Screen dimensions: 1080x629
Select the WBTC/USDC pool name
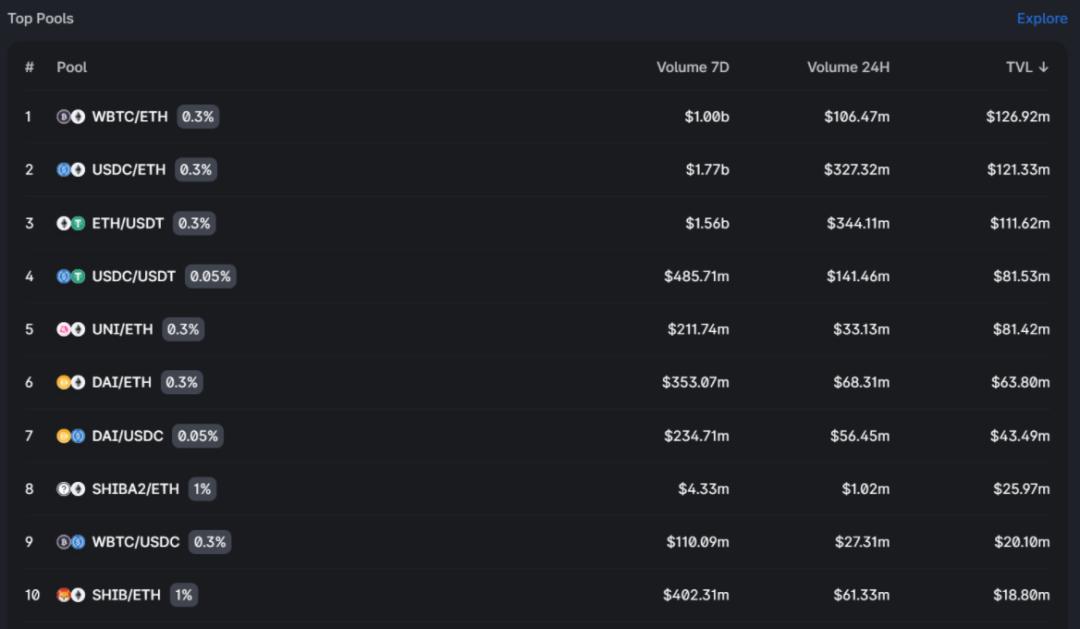tap(136, 542)
